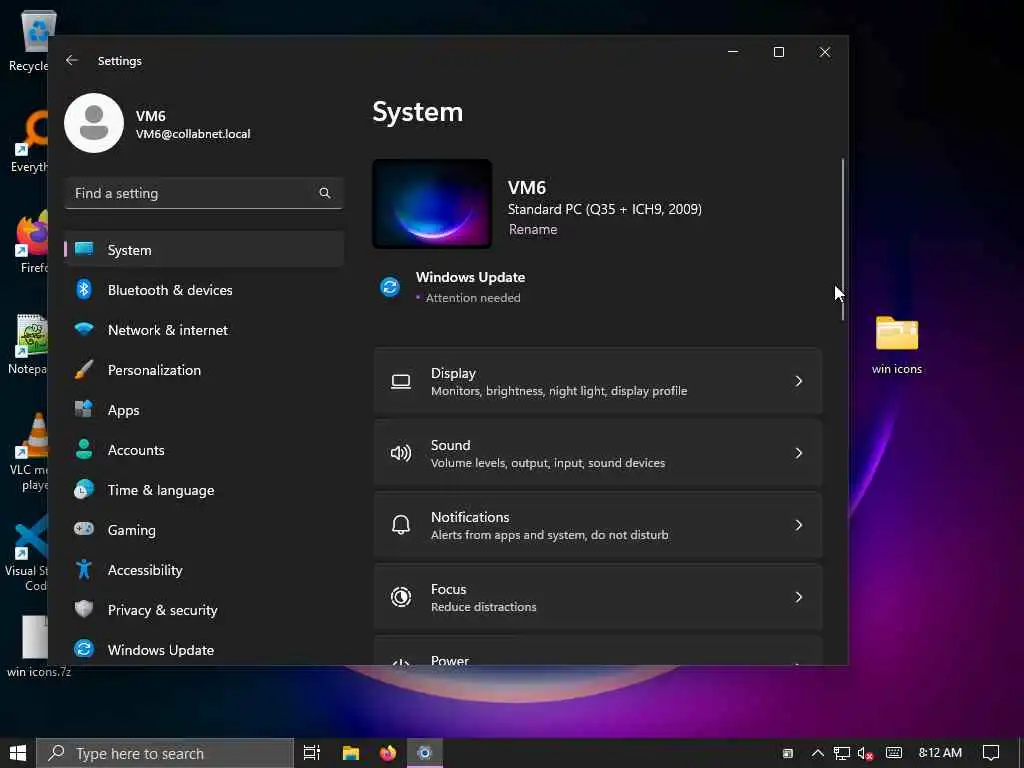Expand the Display settings chevron
Viewport: 1024px width, 768px height.
click(798, 381)
